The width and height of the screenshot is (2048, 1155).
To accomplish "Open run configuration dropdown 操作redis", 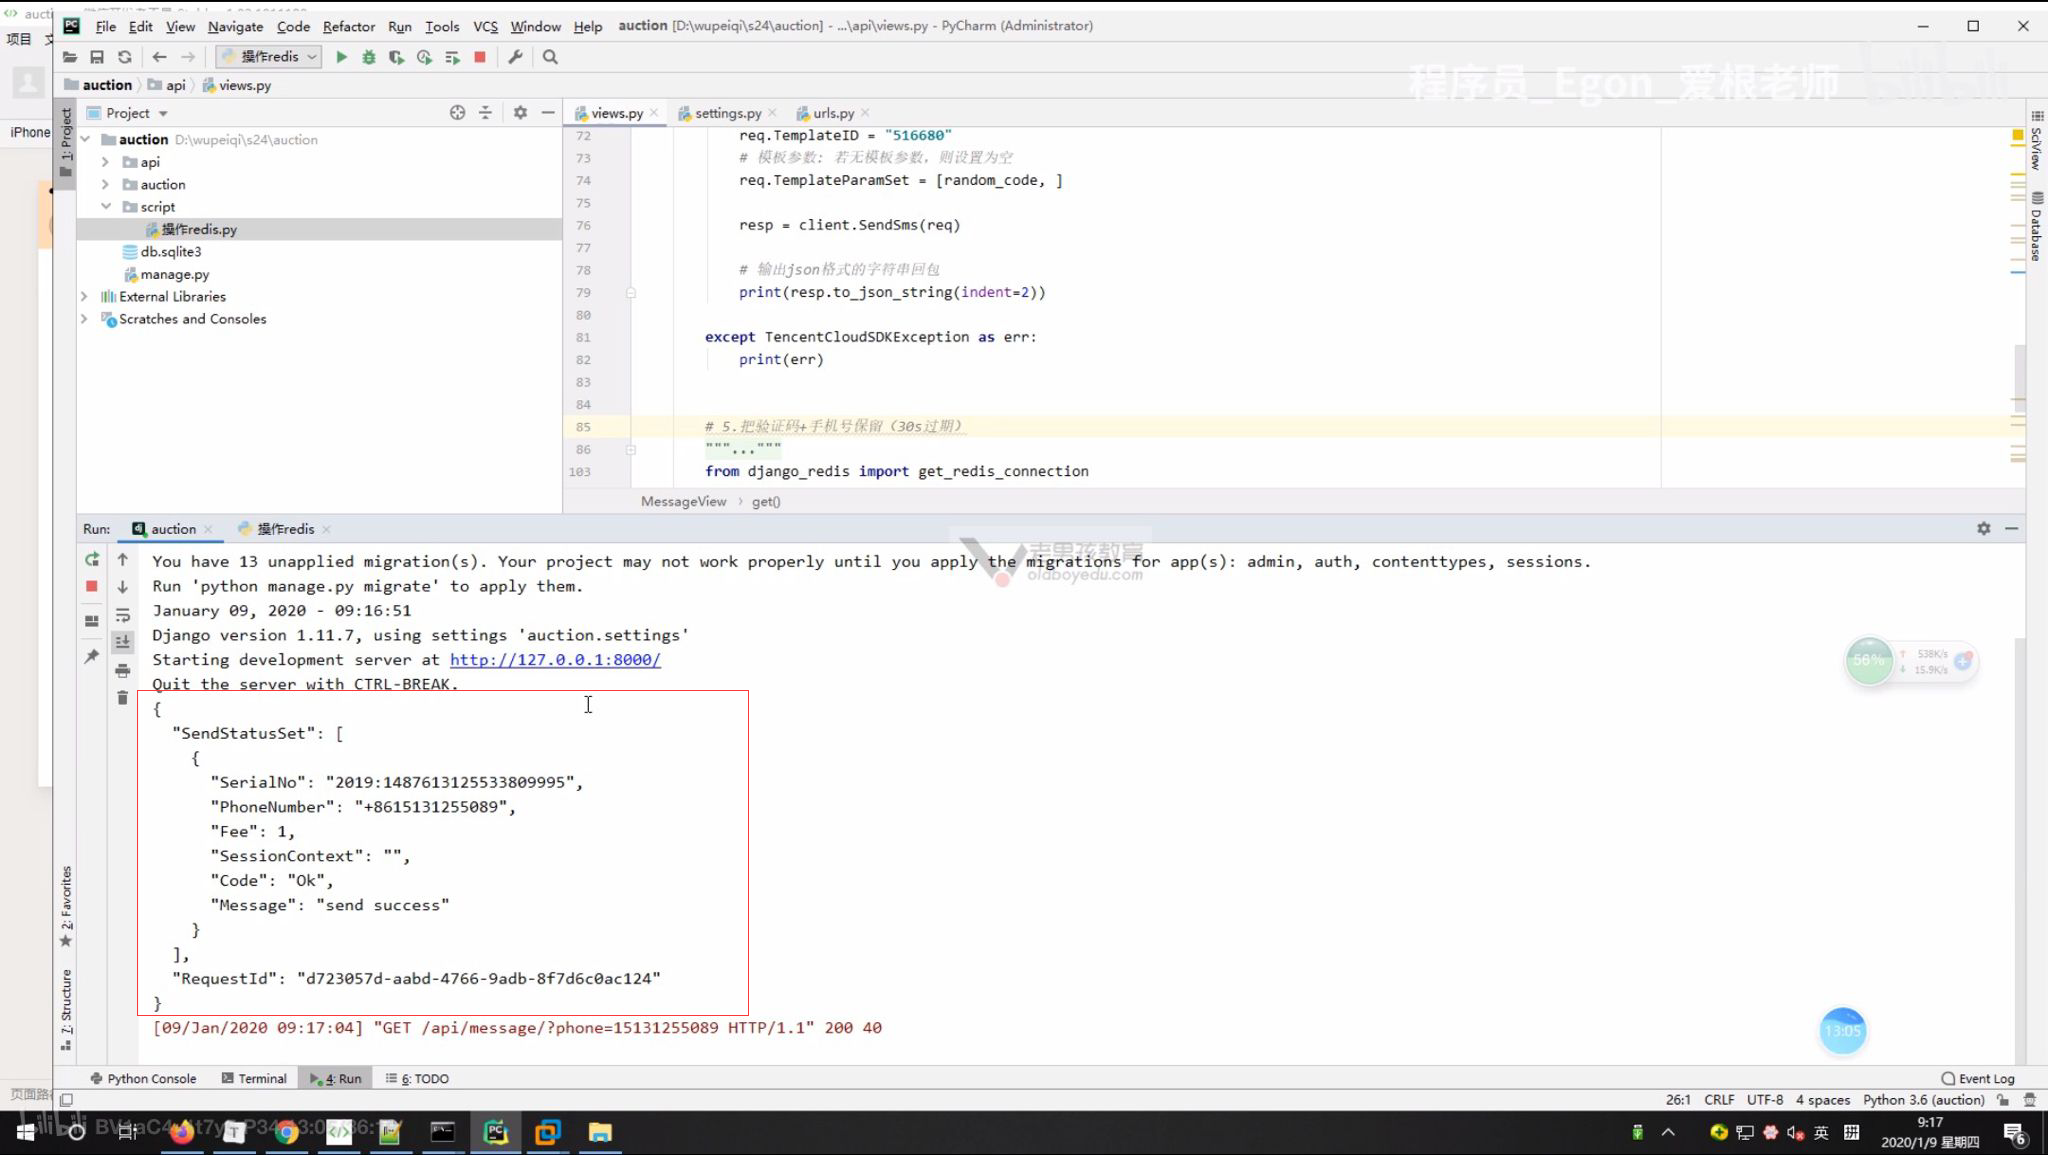I will pos(269,57).
